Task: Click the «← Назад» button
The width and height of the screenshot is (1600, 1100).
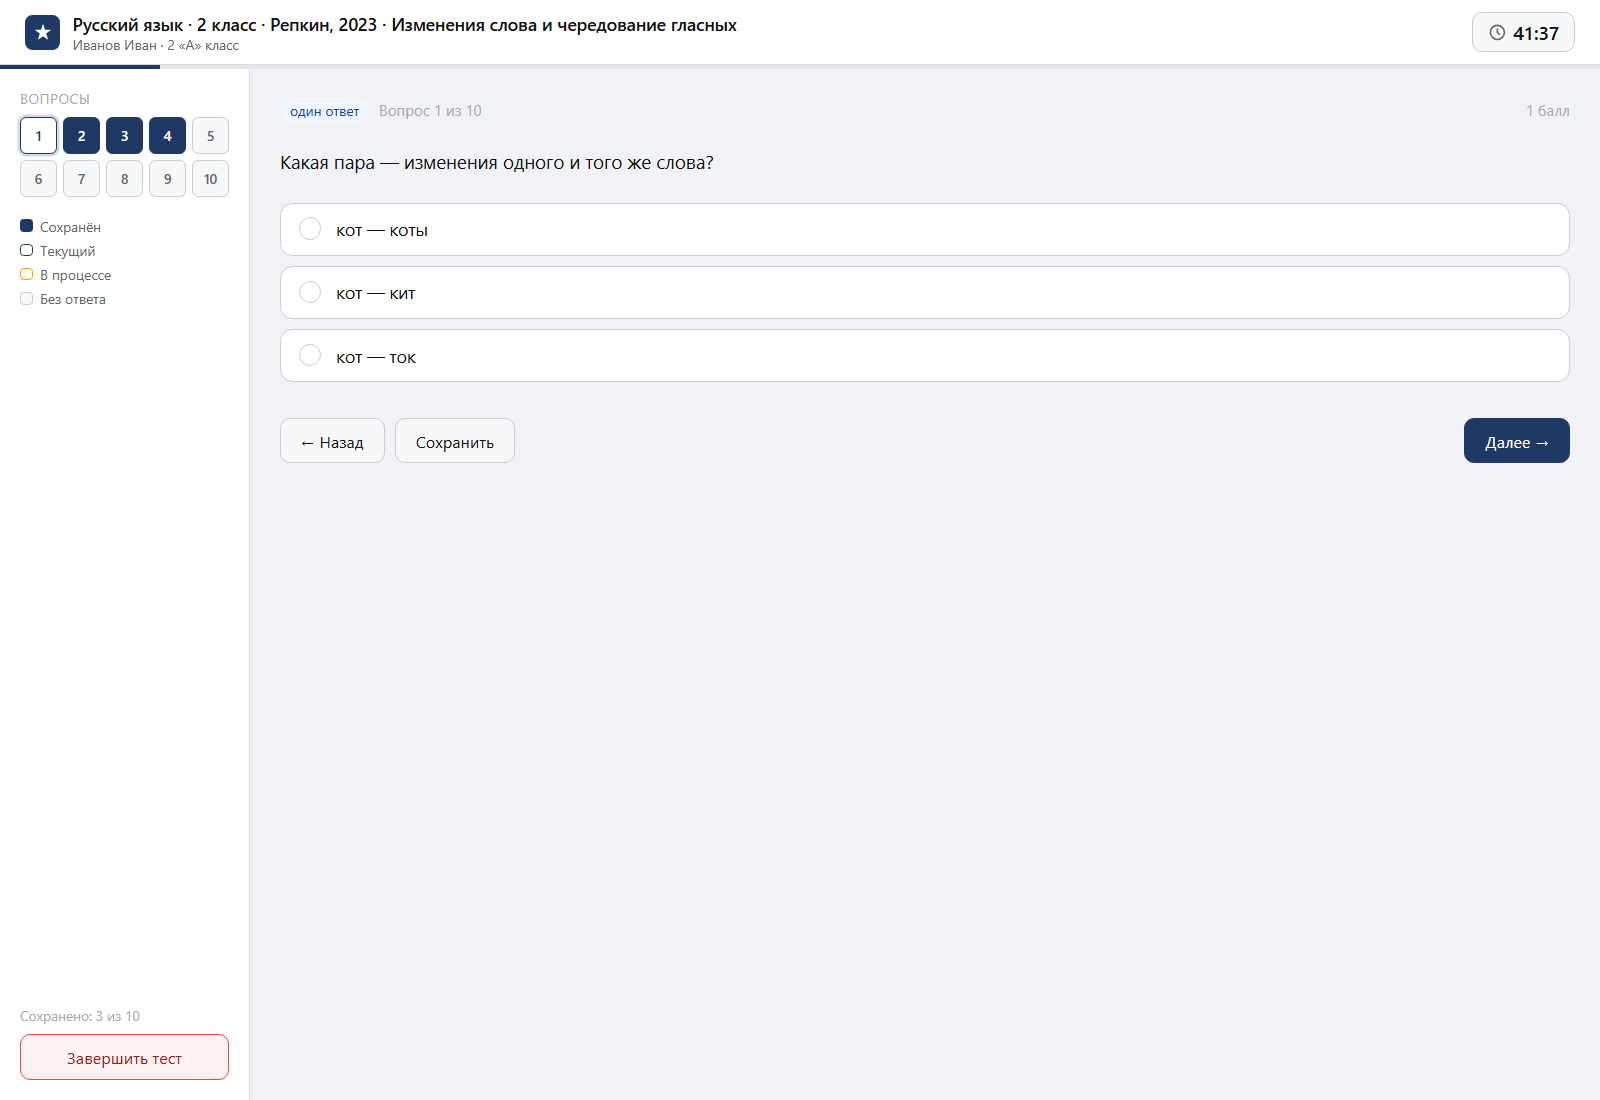Action: point(332,441)
